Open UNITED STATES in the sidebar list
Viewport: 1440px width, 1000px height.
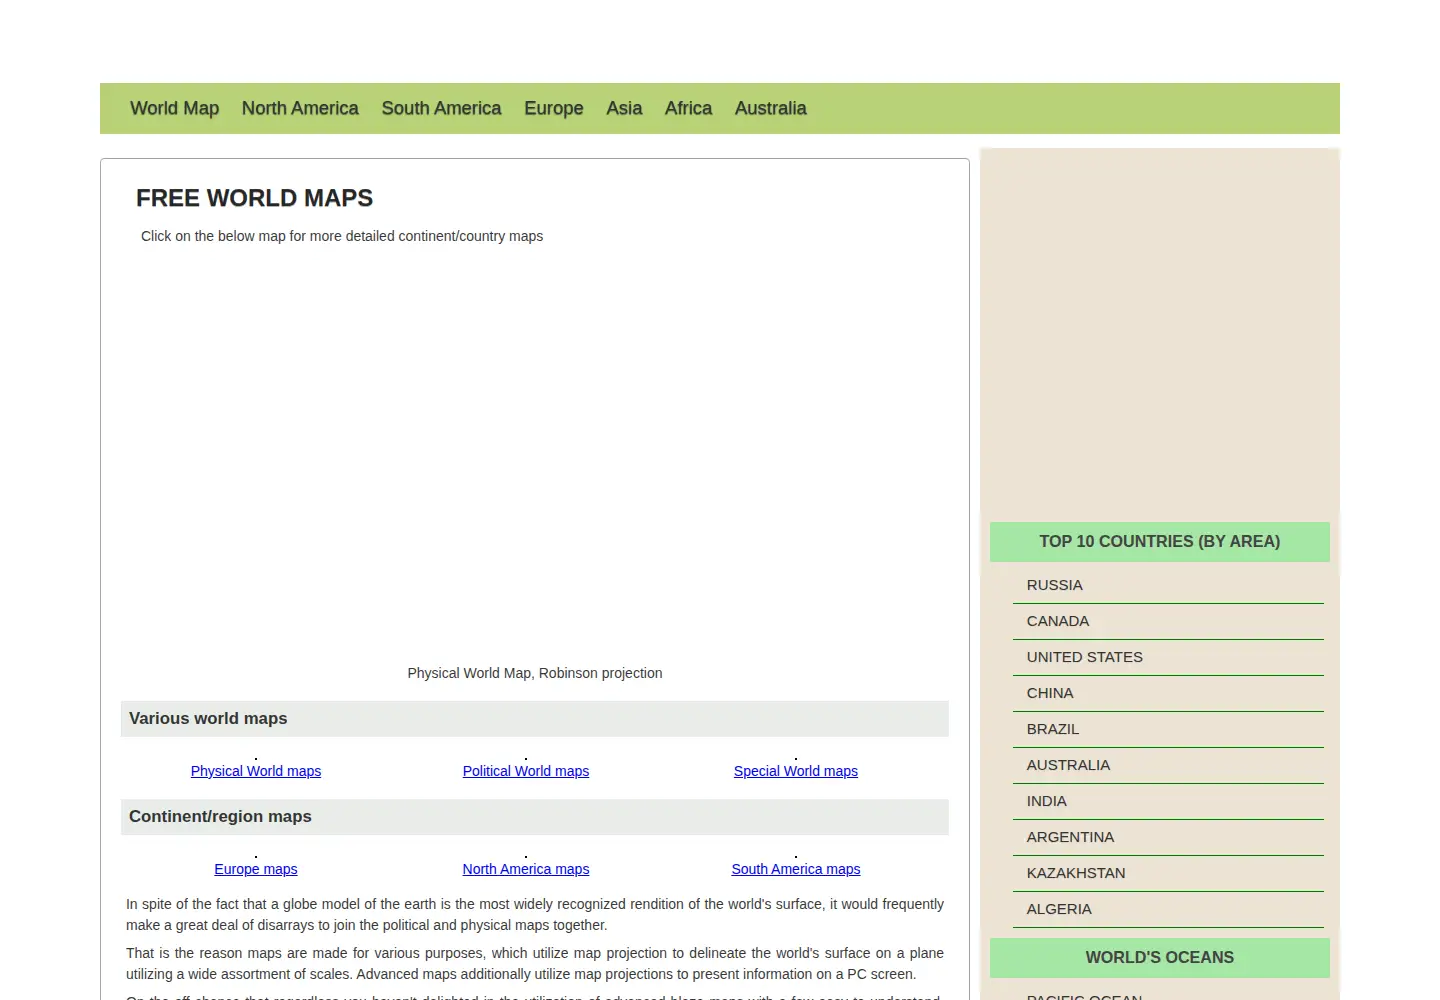1168,657
